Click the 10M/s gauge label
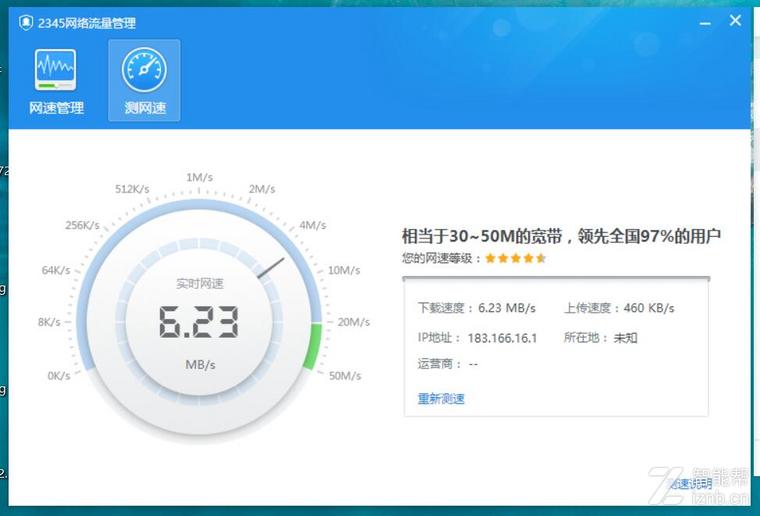Screen dimensions: 760x516 click(x=344, y=270)
